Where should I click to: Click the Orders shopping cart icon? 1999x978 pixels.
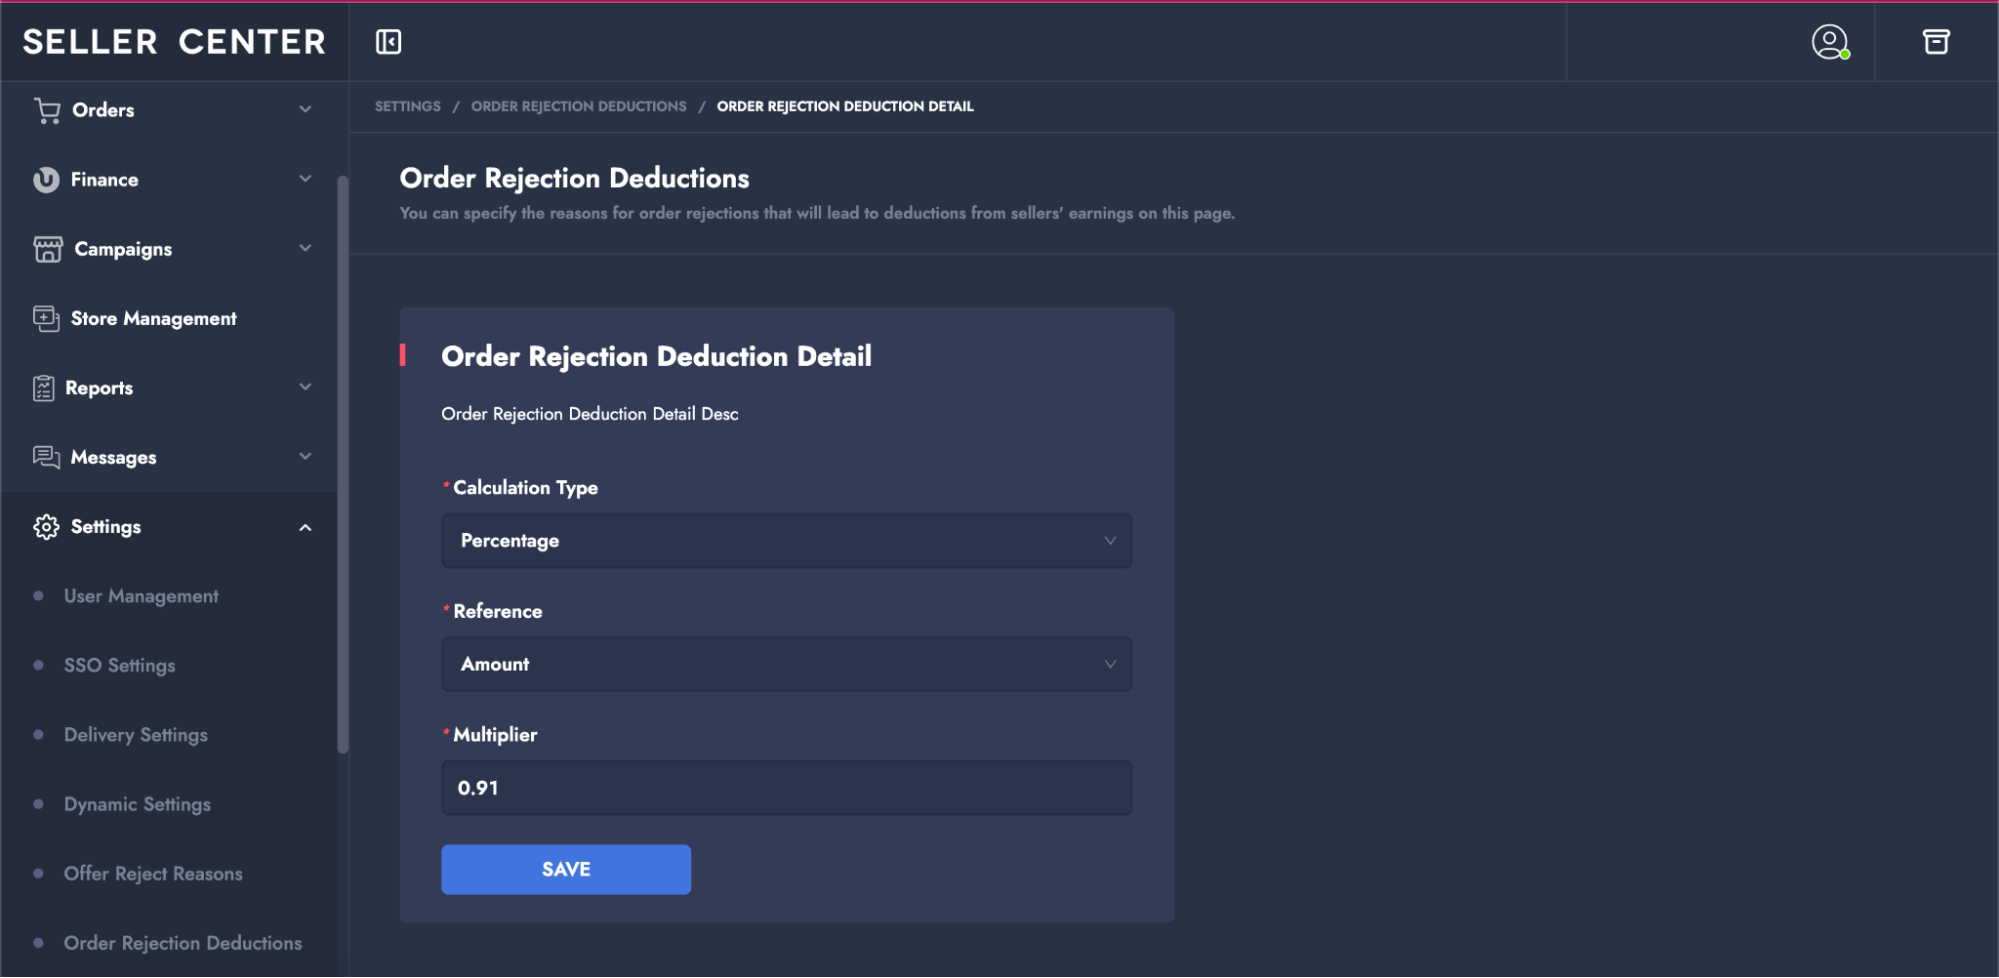click(x=47, y=110)
